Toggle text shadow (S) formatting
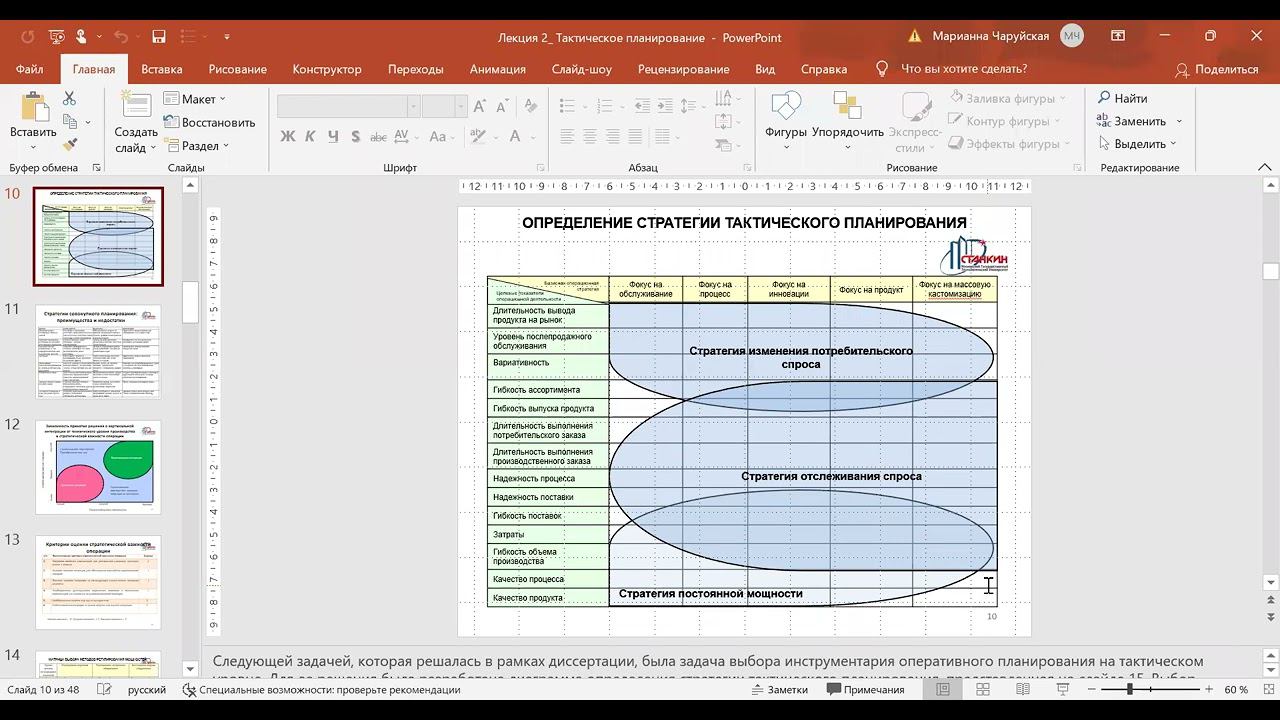Image resolution: width=1280 pixels, height=720 pixels. point(354,136)
